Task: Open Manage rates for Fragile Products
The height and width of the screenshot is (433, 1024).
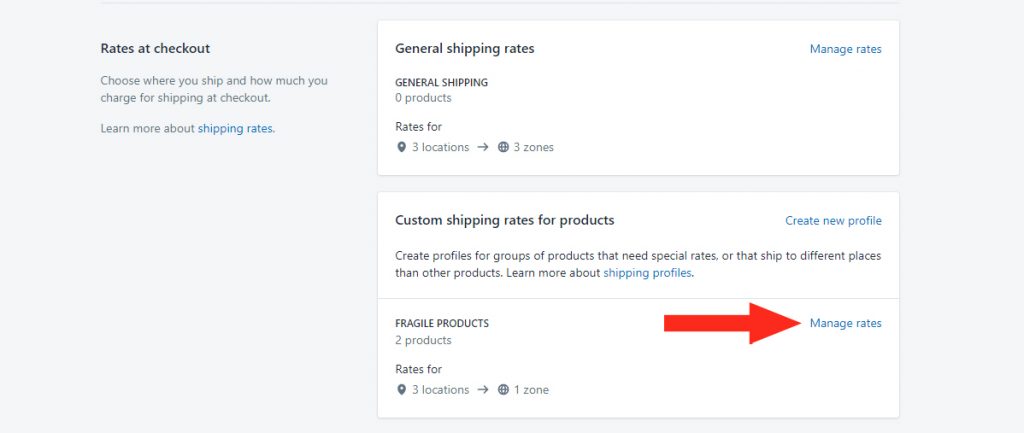Action: [845, 323]
